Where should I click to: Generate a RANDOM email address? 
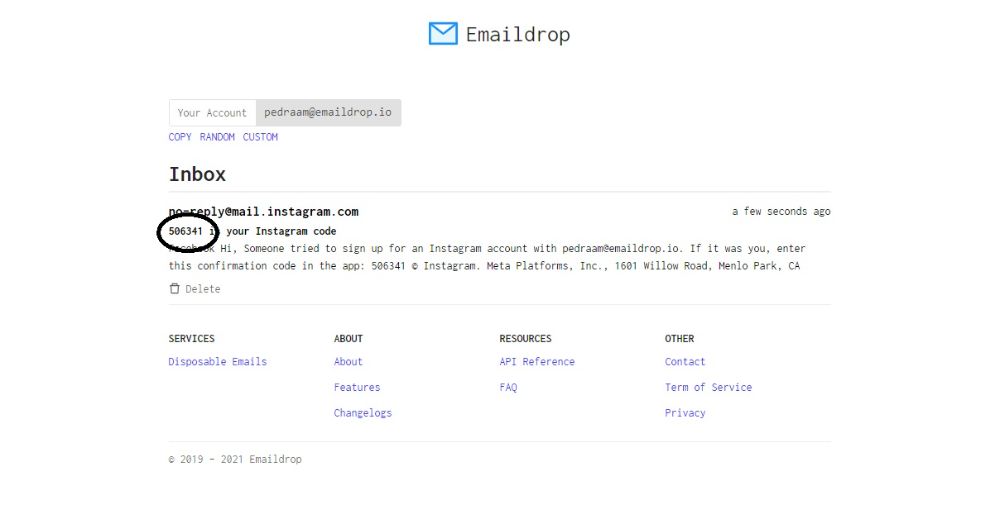[217, 137]
